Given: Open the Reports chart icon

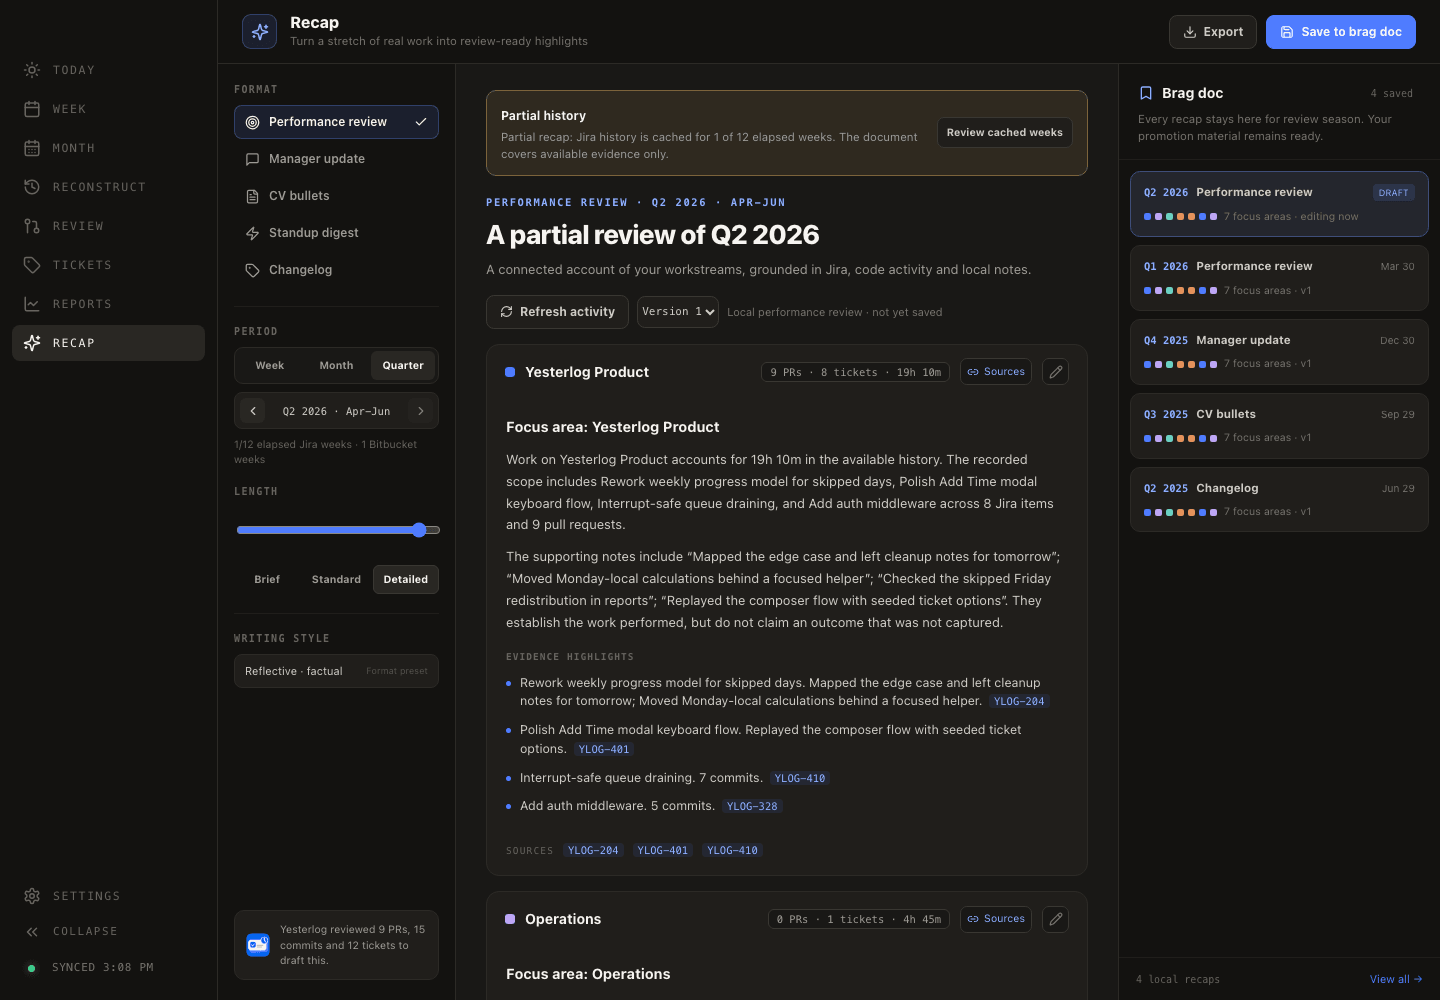Looking at the screenshot, I should [32, 304].
